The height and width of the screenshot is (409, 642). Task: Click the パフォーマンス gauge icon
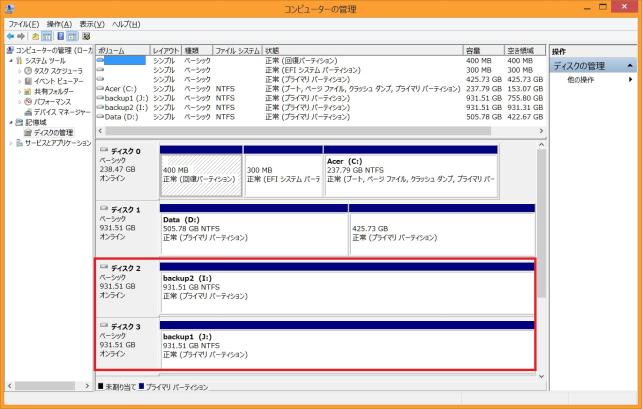pyautogui.click(x=28, y=102)
